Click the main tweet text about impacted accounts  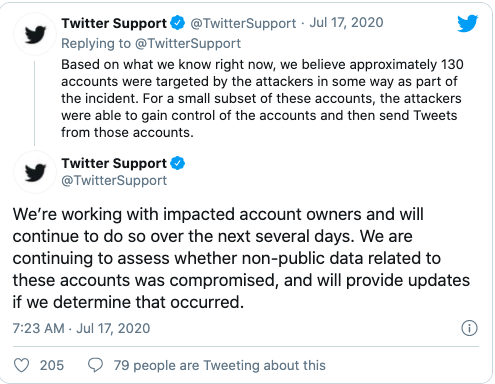(241, 258)
